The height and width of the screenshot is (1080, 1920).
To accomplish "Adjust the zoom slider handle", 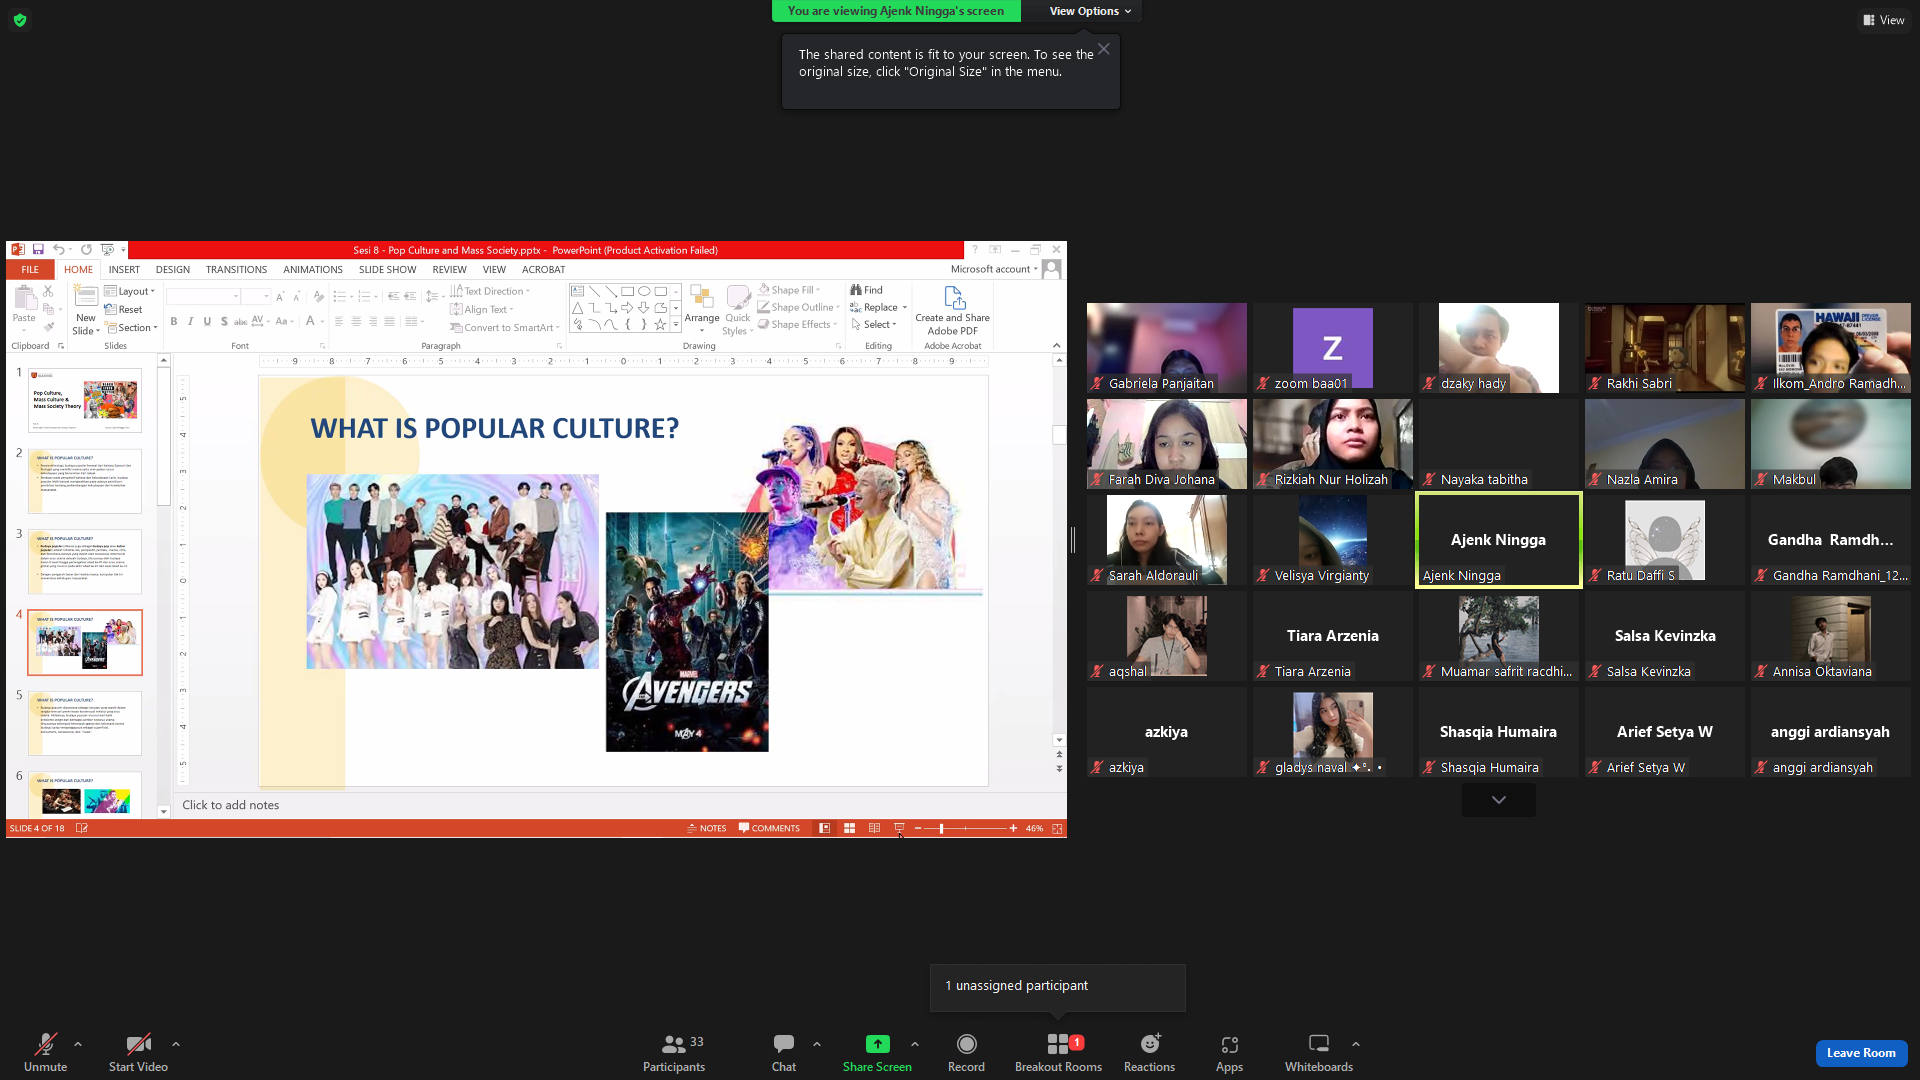I will coord(941,828).
